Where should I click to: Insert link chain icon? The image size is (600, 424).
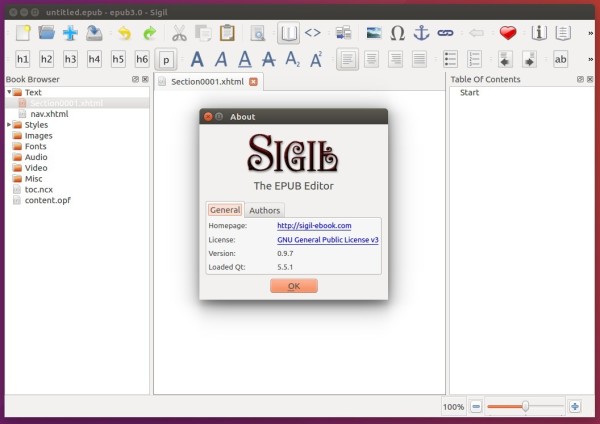[445, 33]
